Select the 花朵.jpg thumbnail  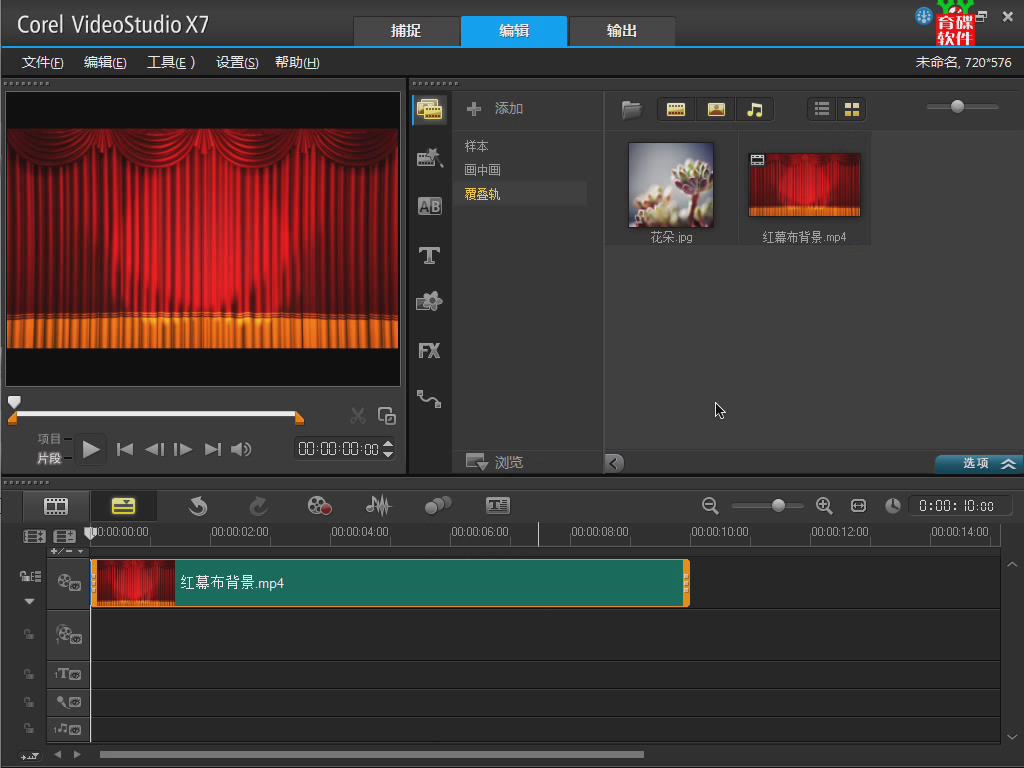[x=671, y=185]
